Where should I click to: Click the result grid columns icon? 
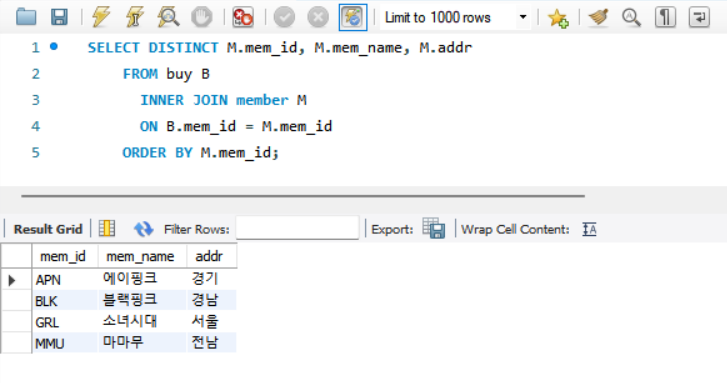(107, 229)
